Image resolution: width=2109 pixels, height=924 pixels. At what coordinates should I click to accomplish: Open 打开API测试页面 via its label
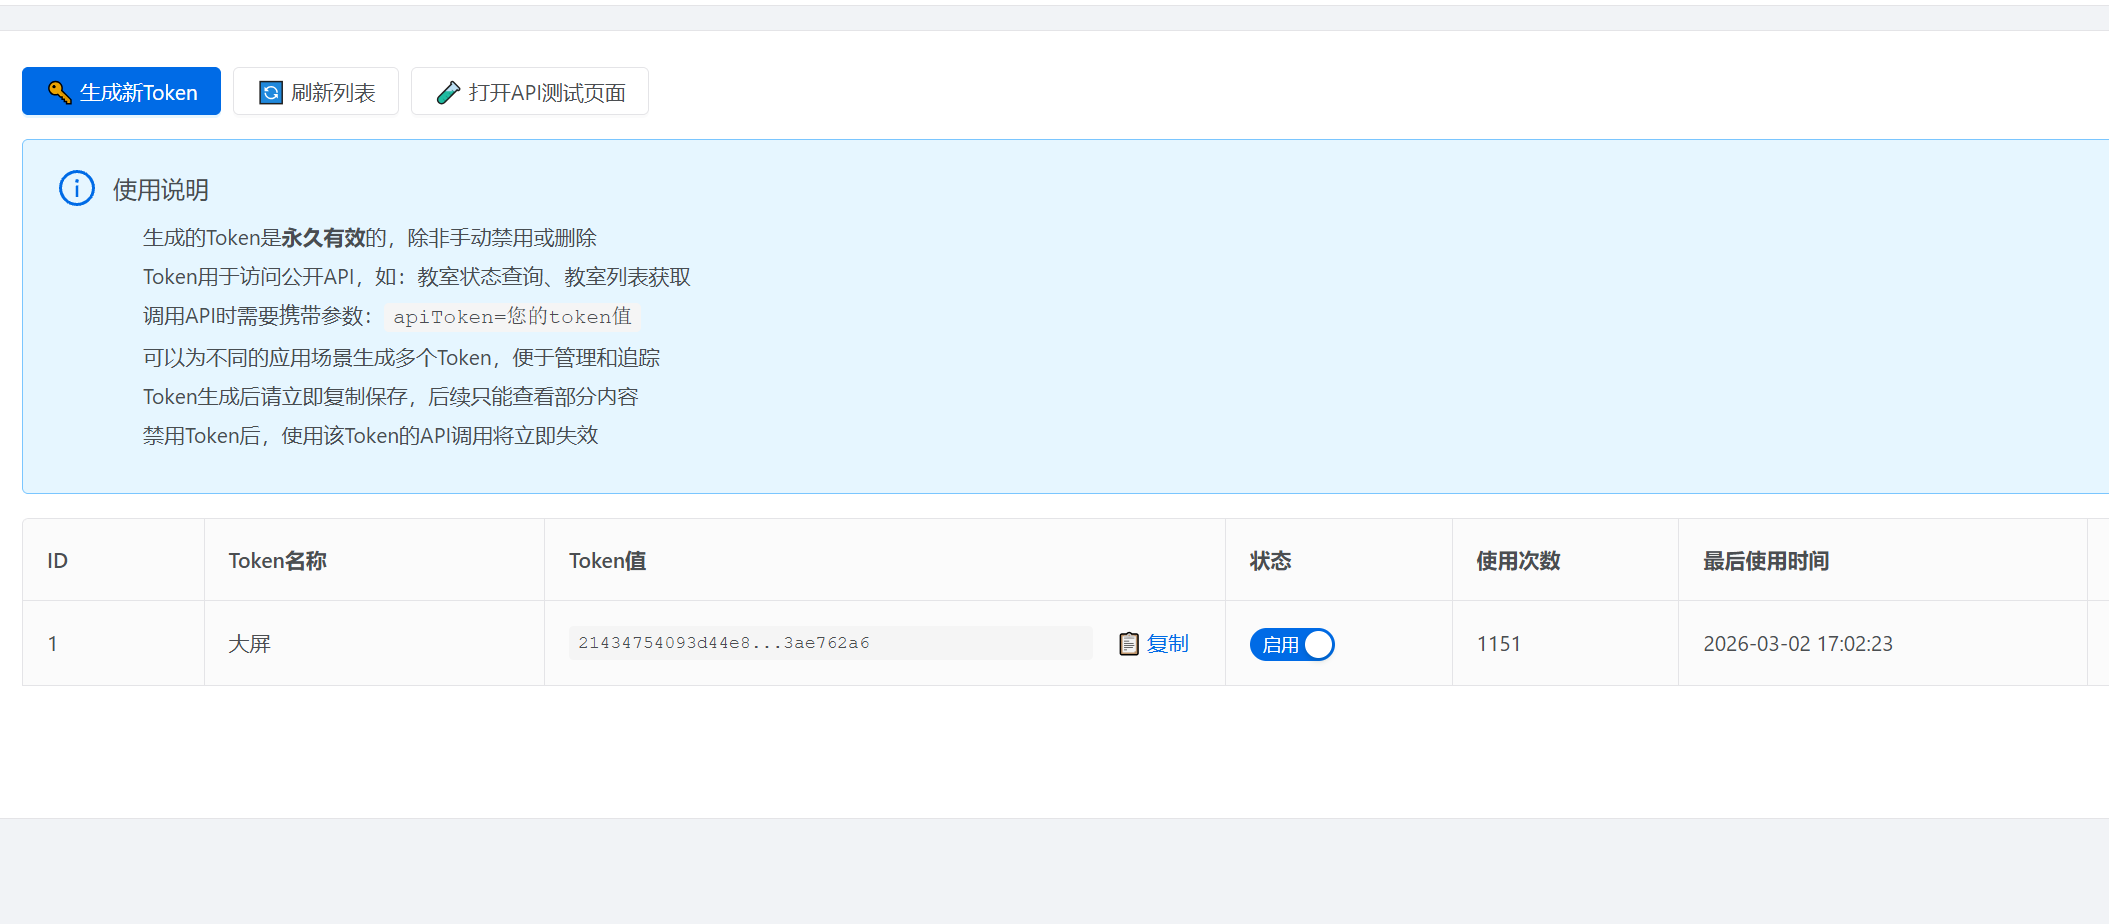[x=547, y=93]
